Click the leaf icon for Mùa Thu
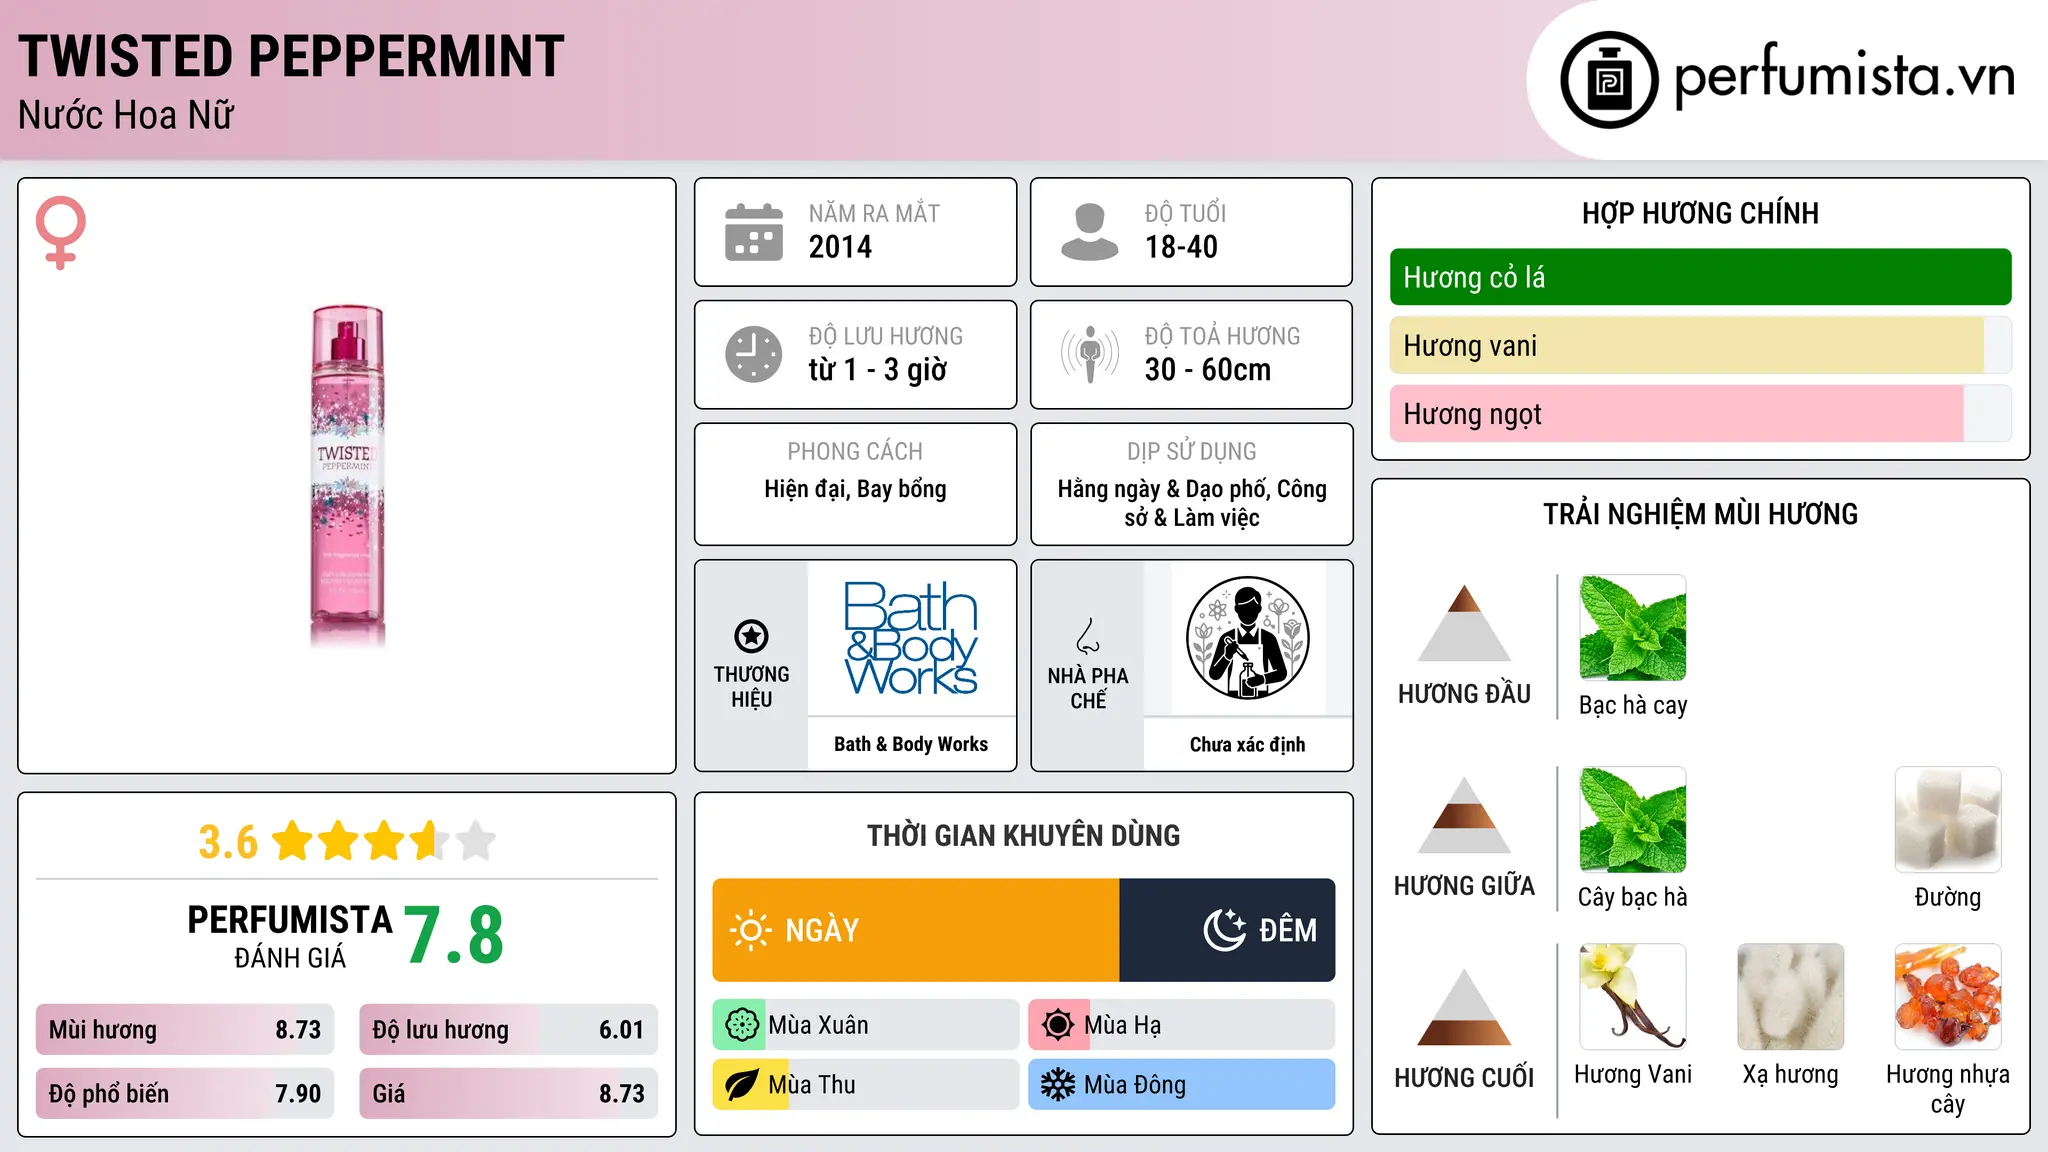 tap(741, 1085)
